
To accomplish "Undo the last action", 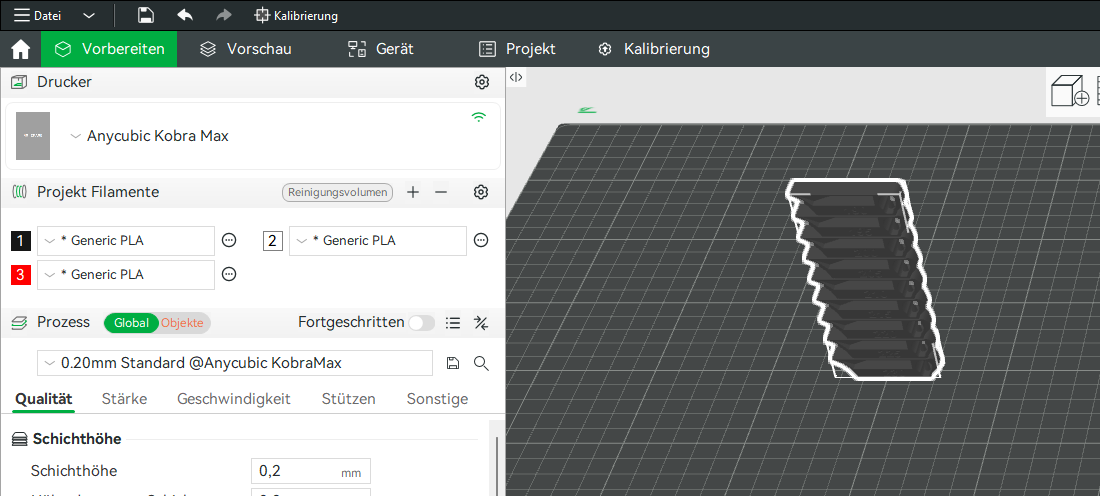I will (x=185, y=15).
